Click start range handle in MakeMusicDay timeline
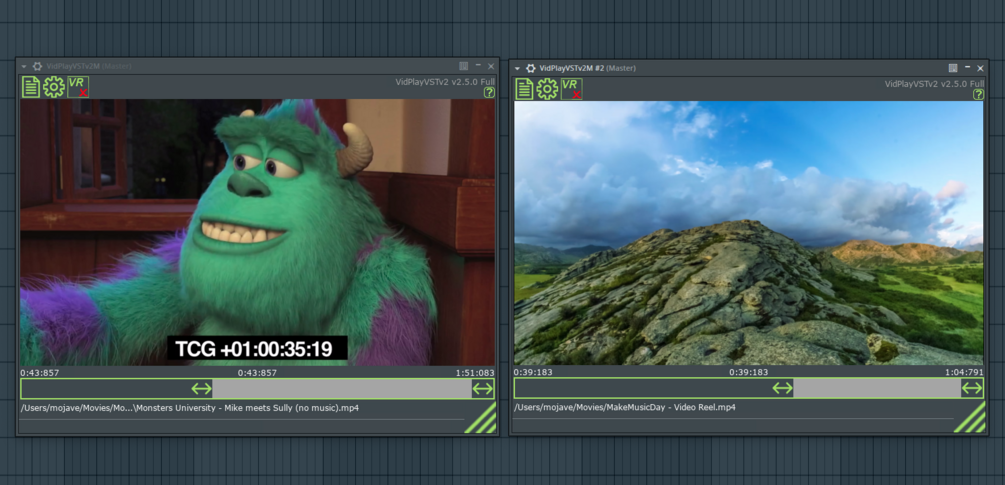This screenshot has height=485, width=1005. pos(783,388)
